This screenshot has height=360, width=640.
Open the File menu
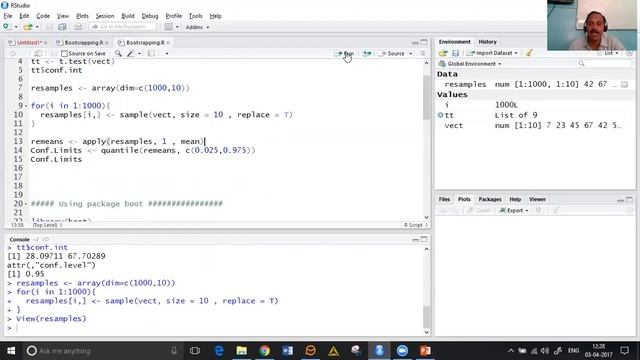point(8,16)
